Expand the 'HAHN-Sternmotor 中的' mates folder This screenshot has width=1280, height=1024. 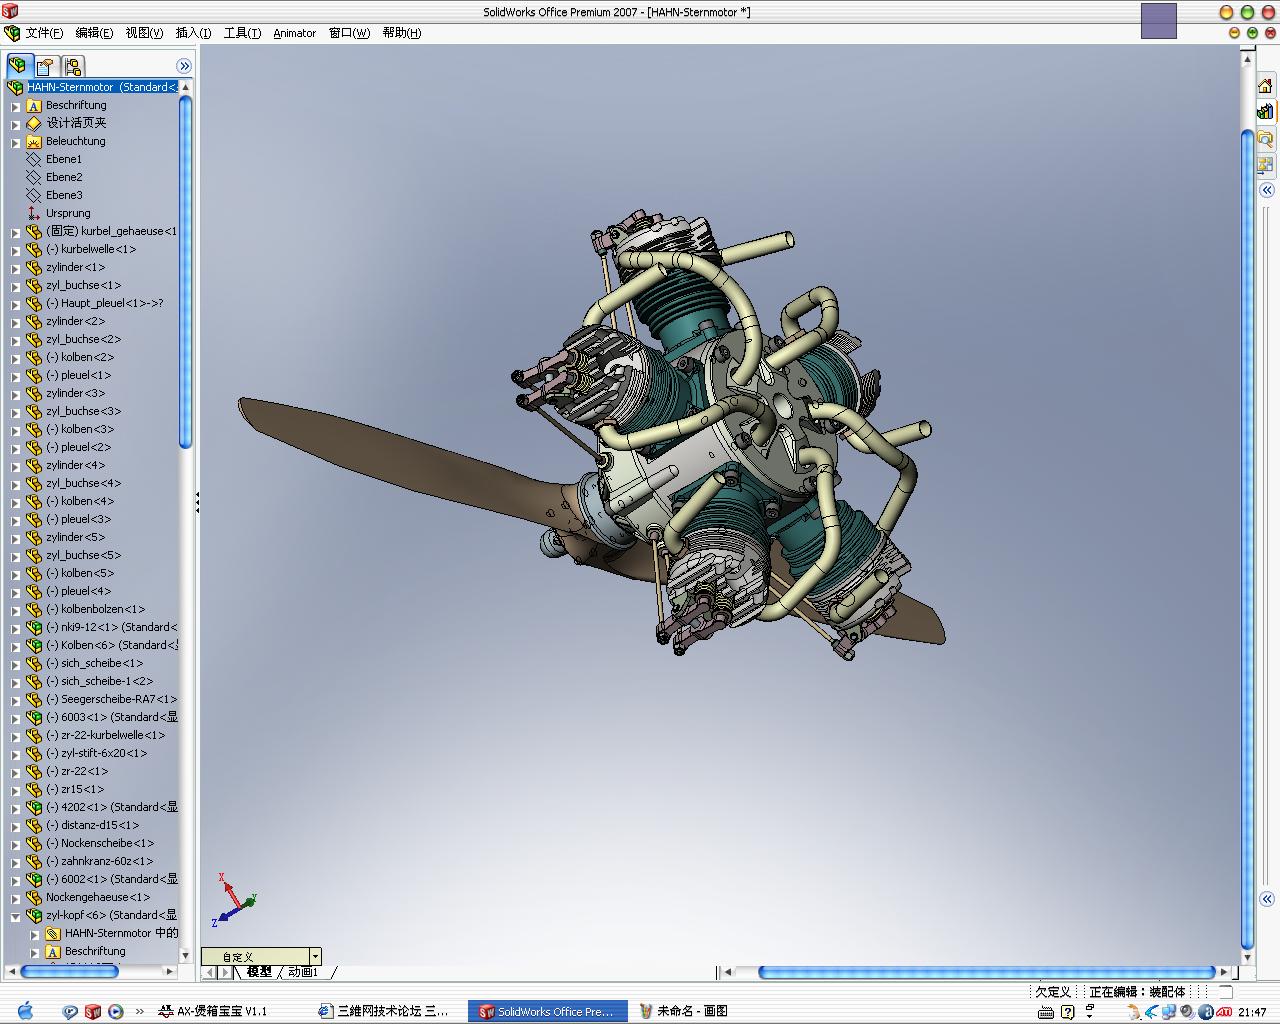(34, 934)
